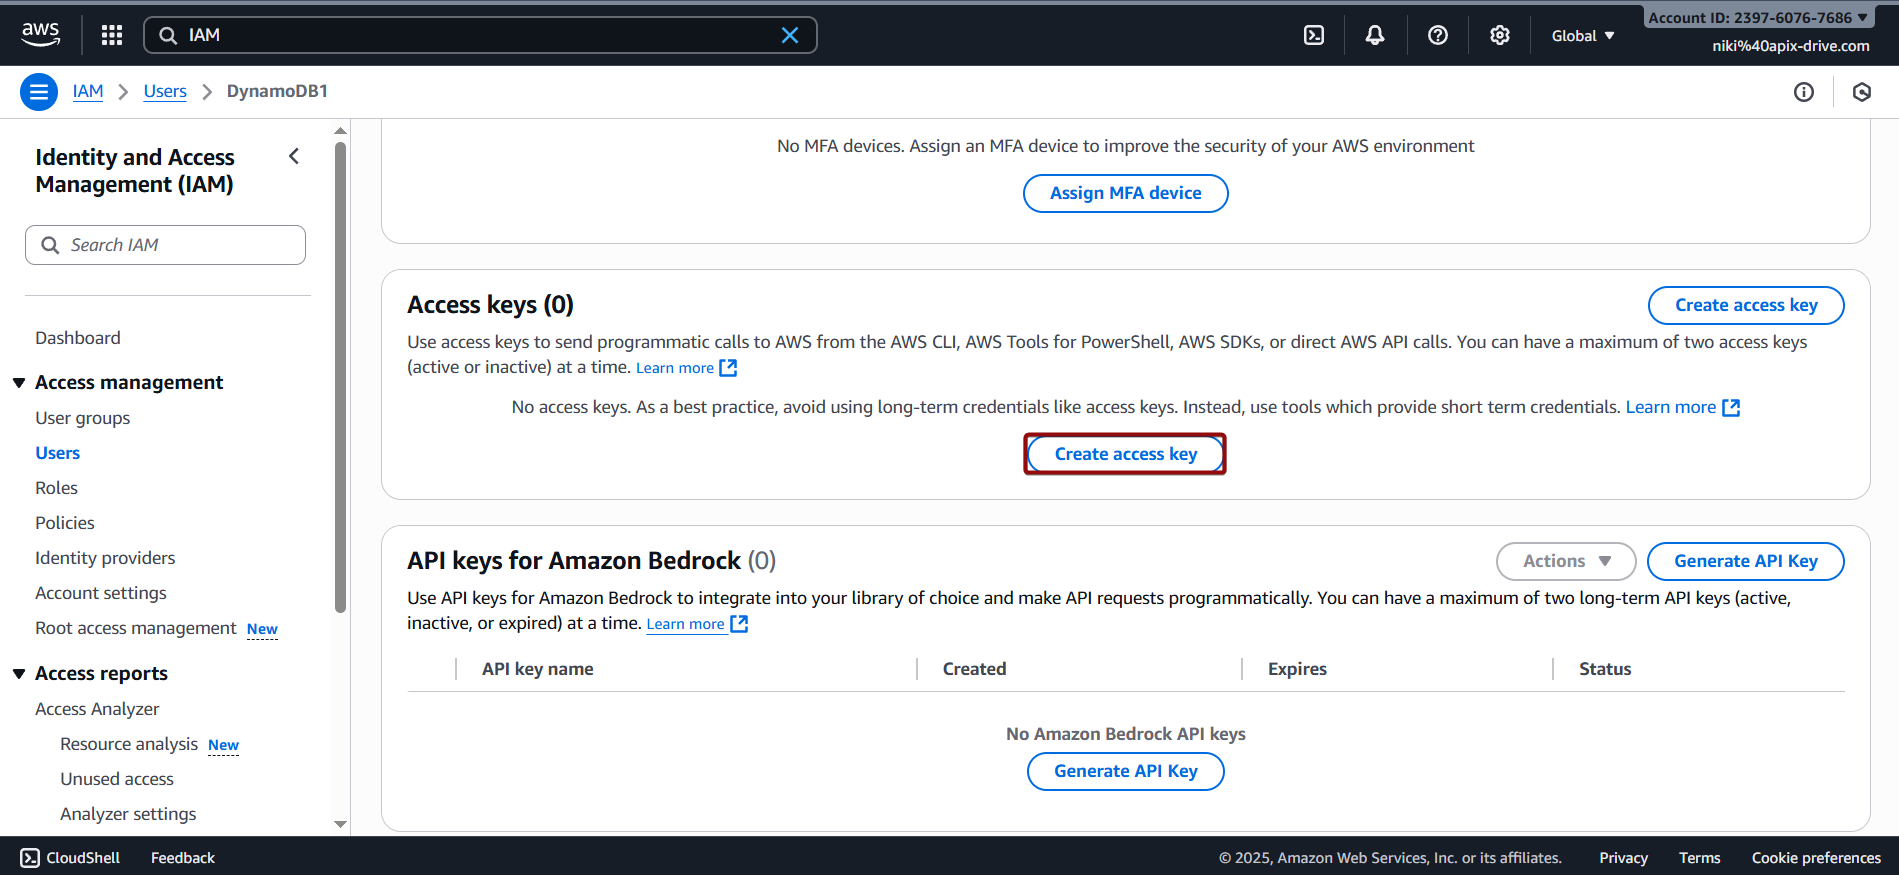
Task: Click the AWS logo home icon
Action: pyautogui.click(x=40, y=34)
